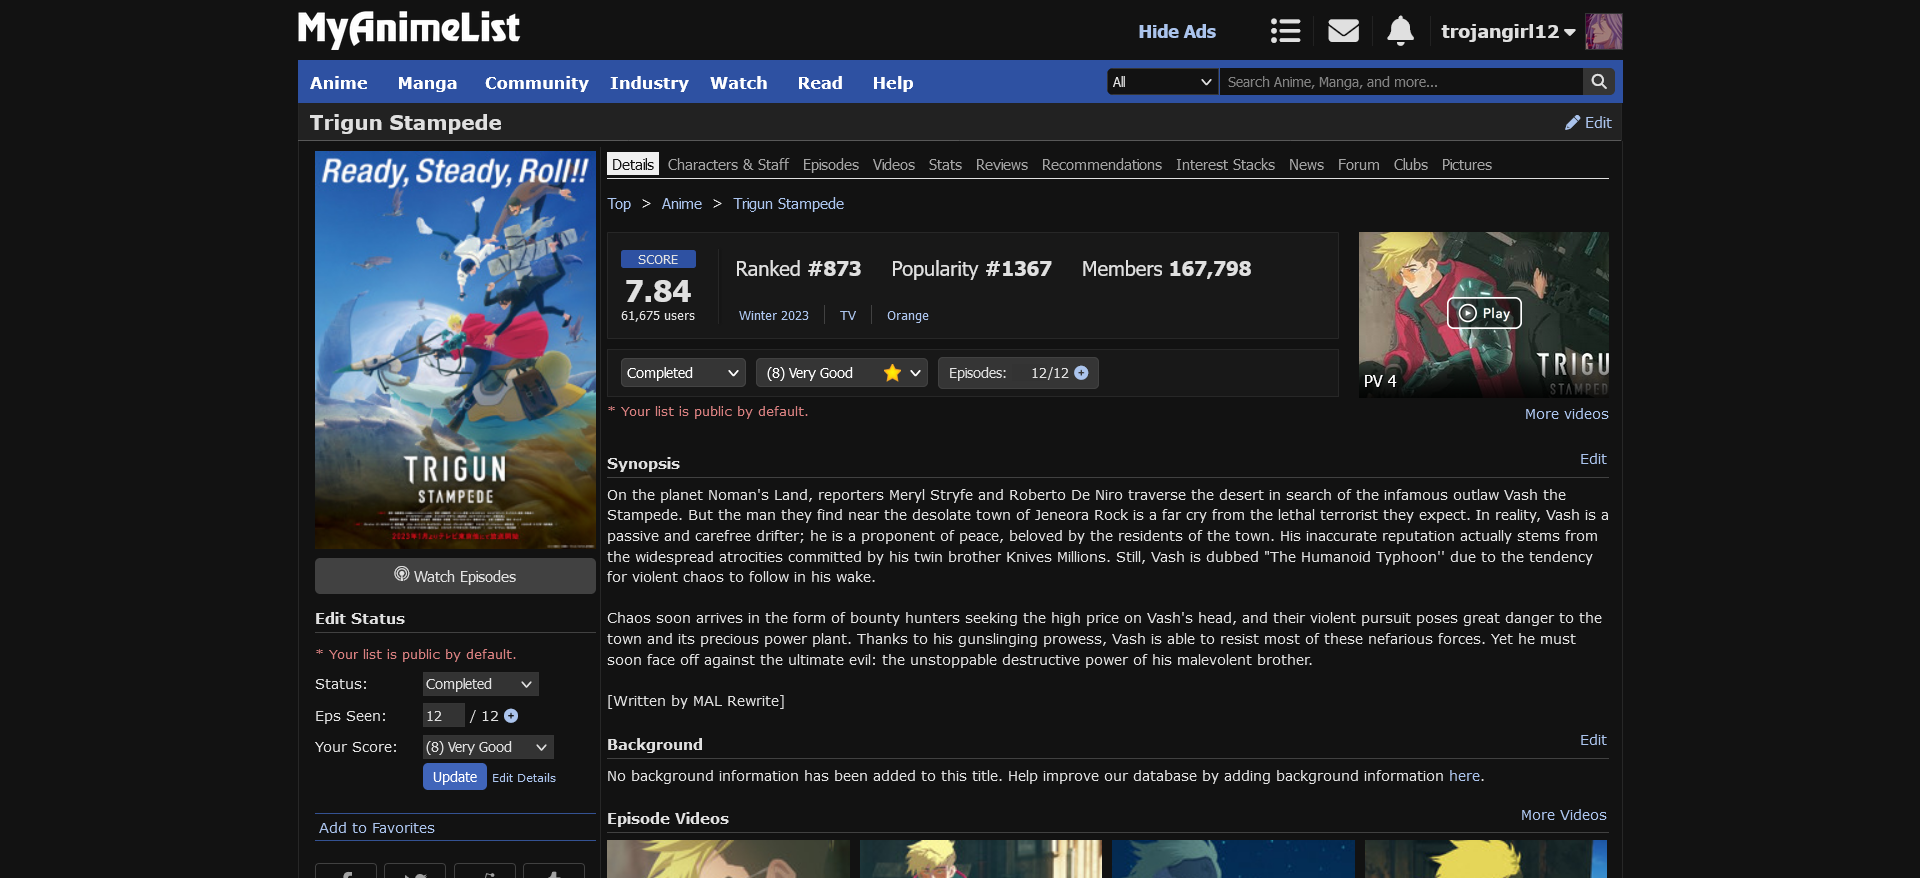This screenshot has height=878, width=1920.
Task: Click More videos link under trailer
Action: tap(1567, 414)
